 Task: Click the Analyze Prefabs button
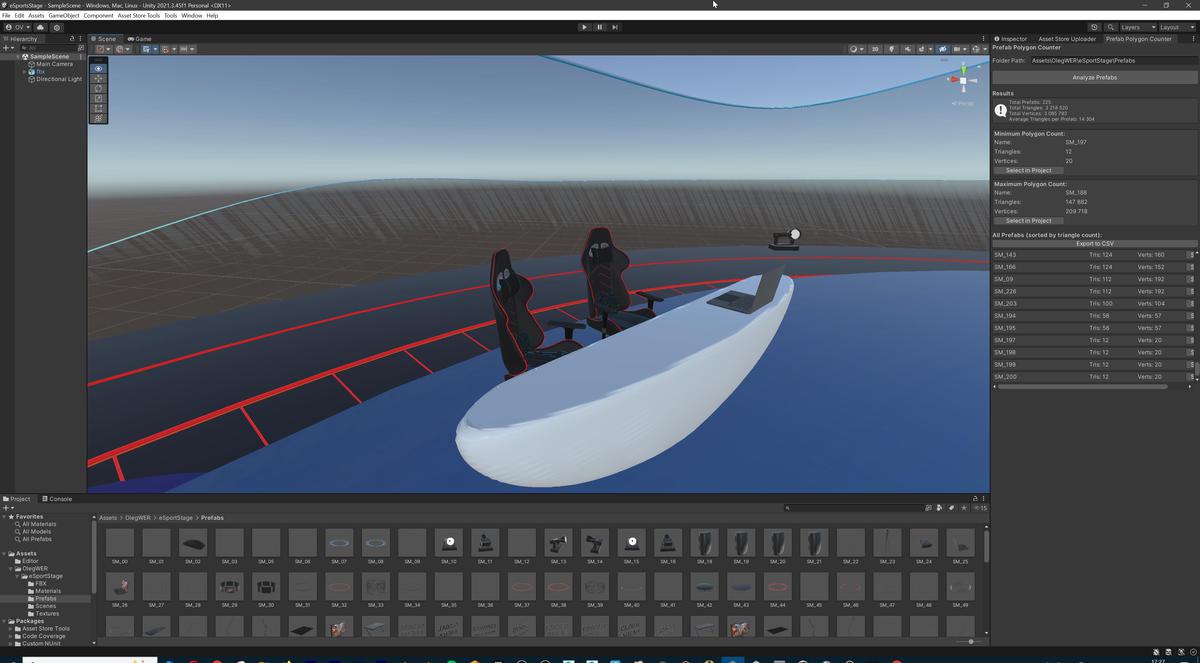pyautogui.click(x=1094, y=77)
